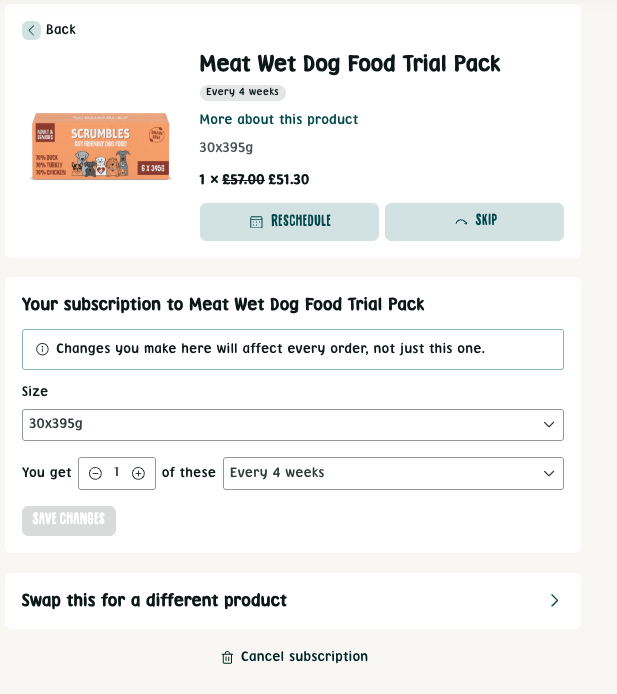This screenshot has height=694, width=617.
Task: Click the trash icon beside Cancel subscription
Action: click(x=227, y=658)
